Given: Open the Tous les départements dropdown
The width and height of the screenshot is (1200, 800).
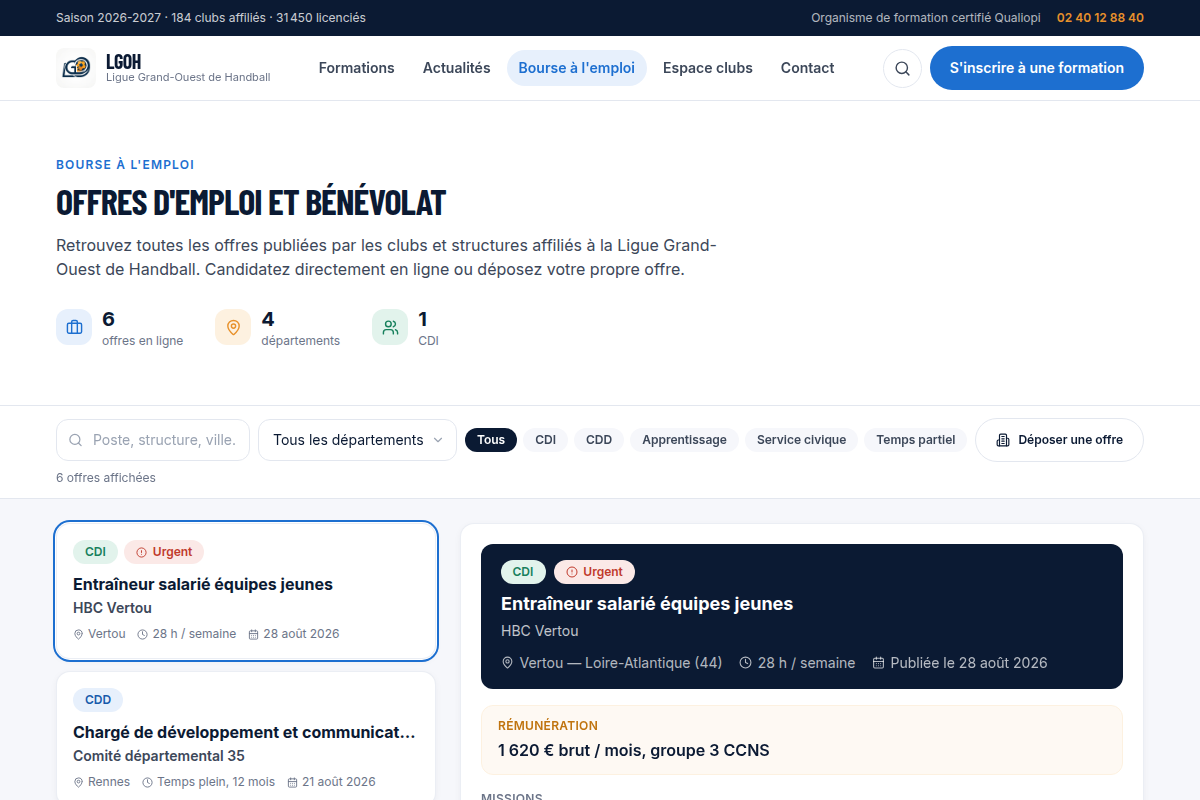Looking at the screenshot, I should click(357, 440).
